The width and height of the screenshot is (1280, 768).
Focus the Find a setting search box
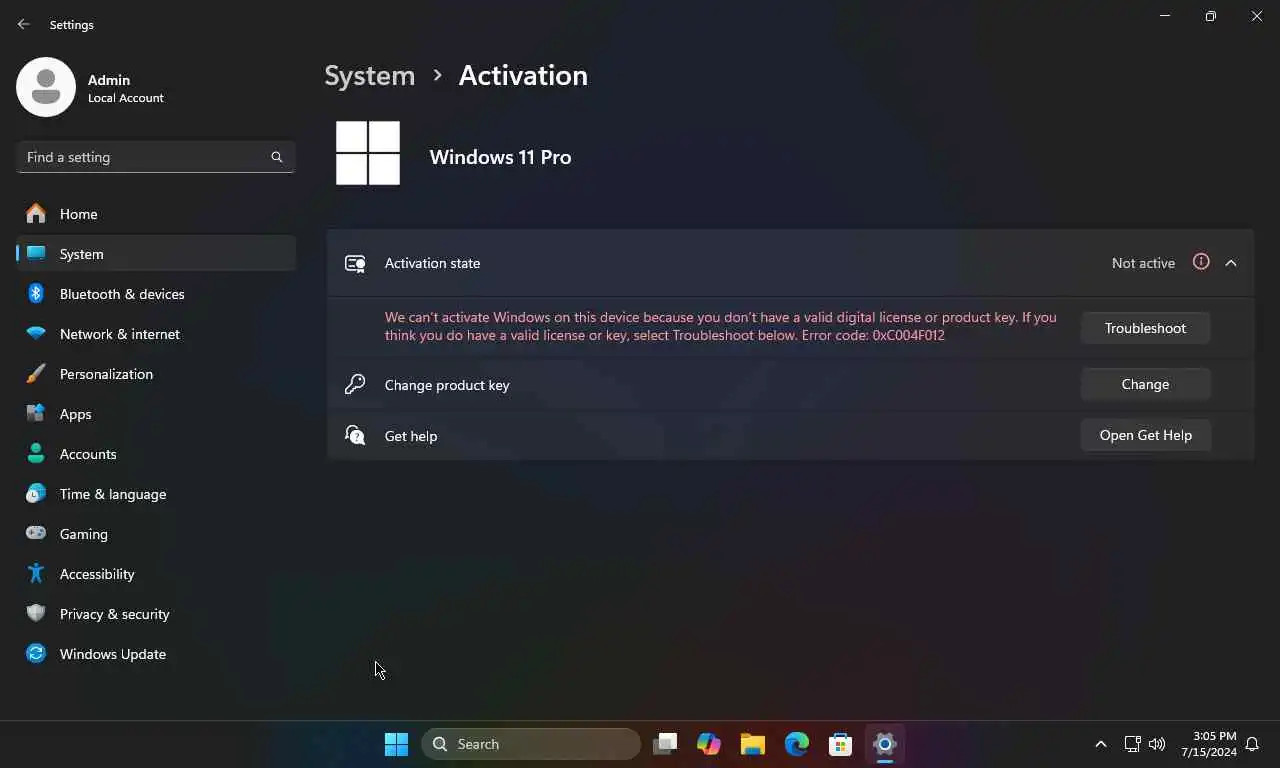point(156,157)
